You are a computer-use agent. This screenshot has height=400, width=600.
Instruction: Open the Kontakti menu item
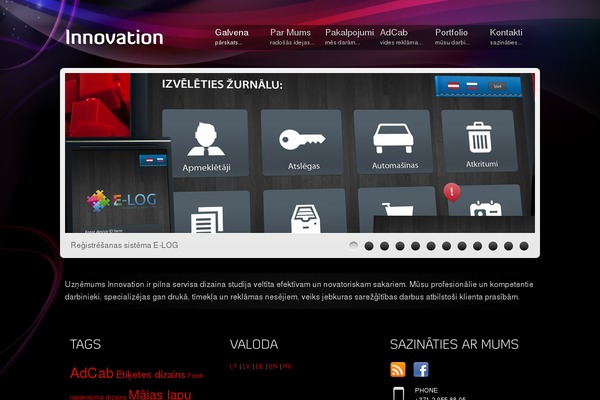pyautogui.click(x=506, y=37)
